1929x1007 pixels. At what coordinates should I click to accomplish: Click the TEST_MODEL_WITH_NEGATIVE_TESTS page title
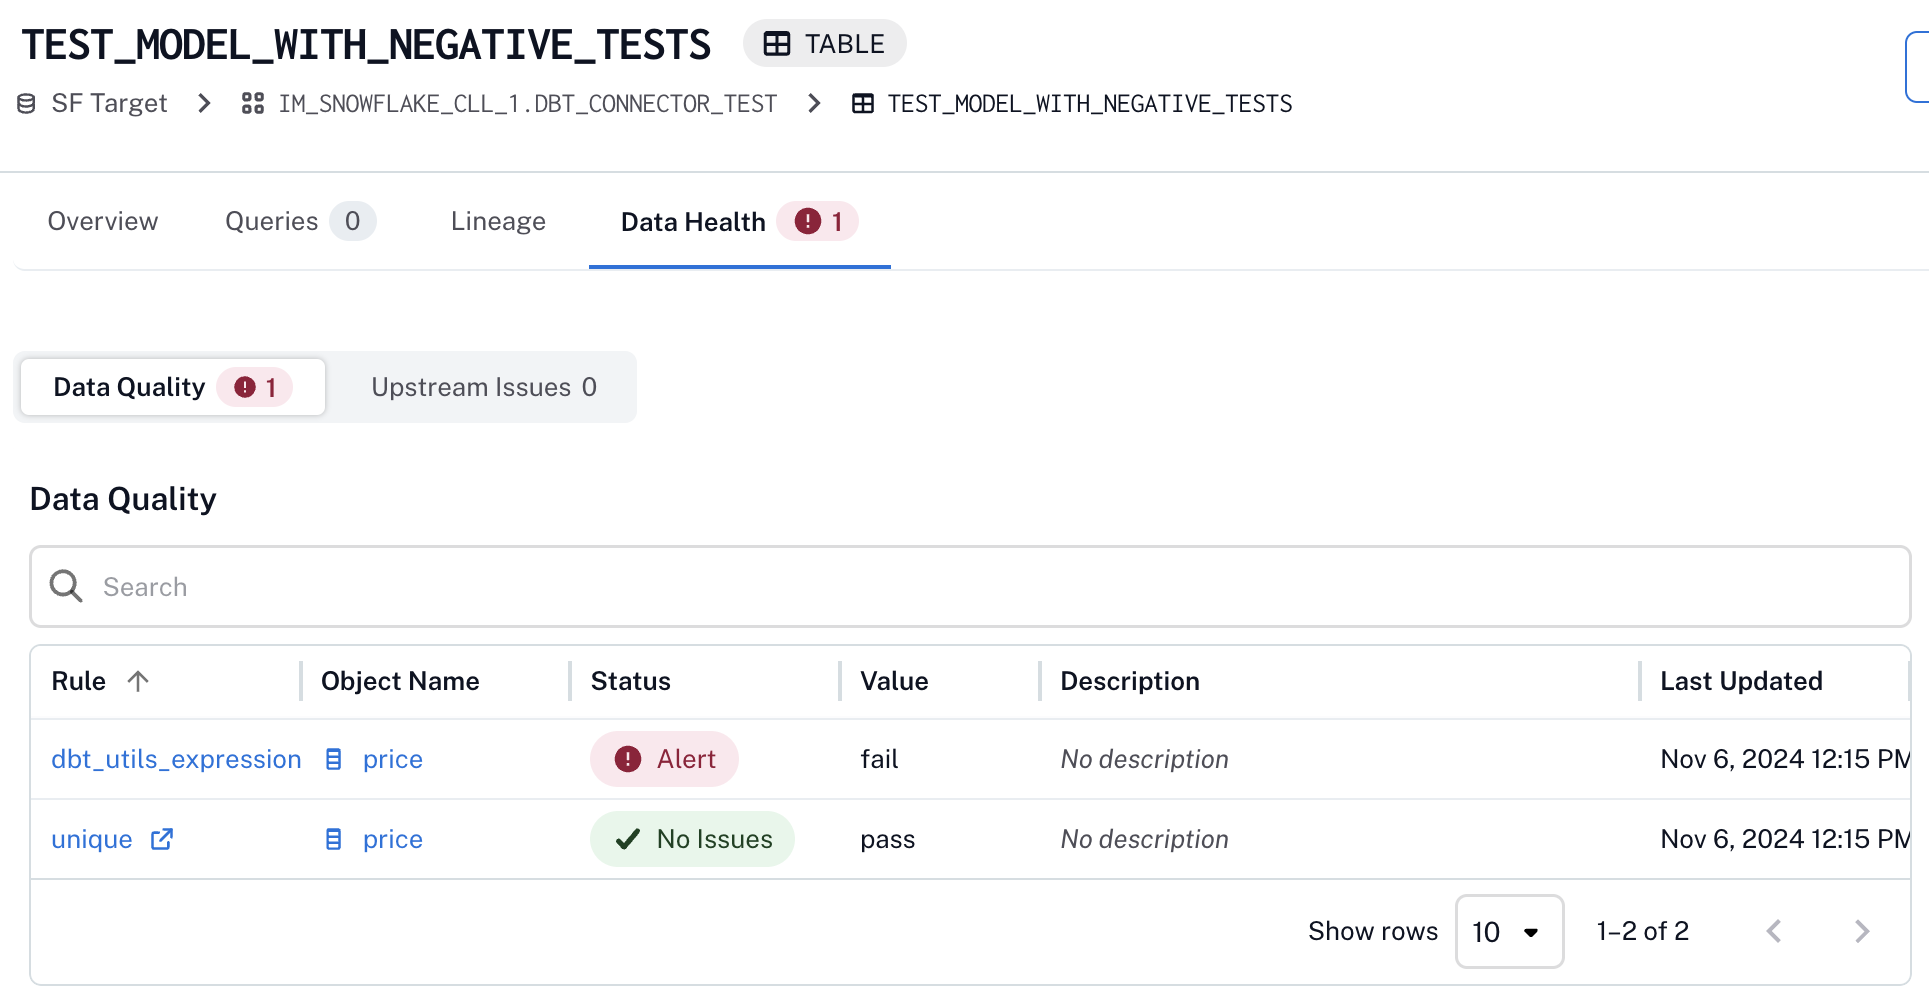366,45
